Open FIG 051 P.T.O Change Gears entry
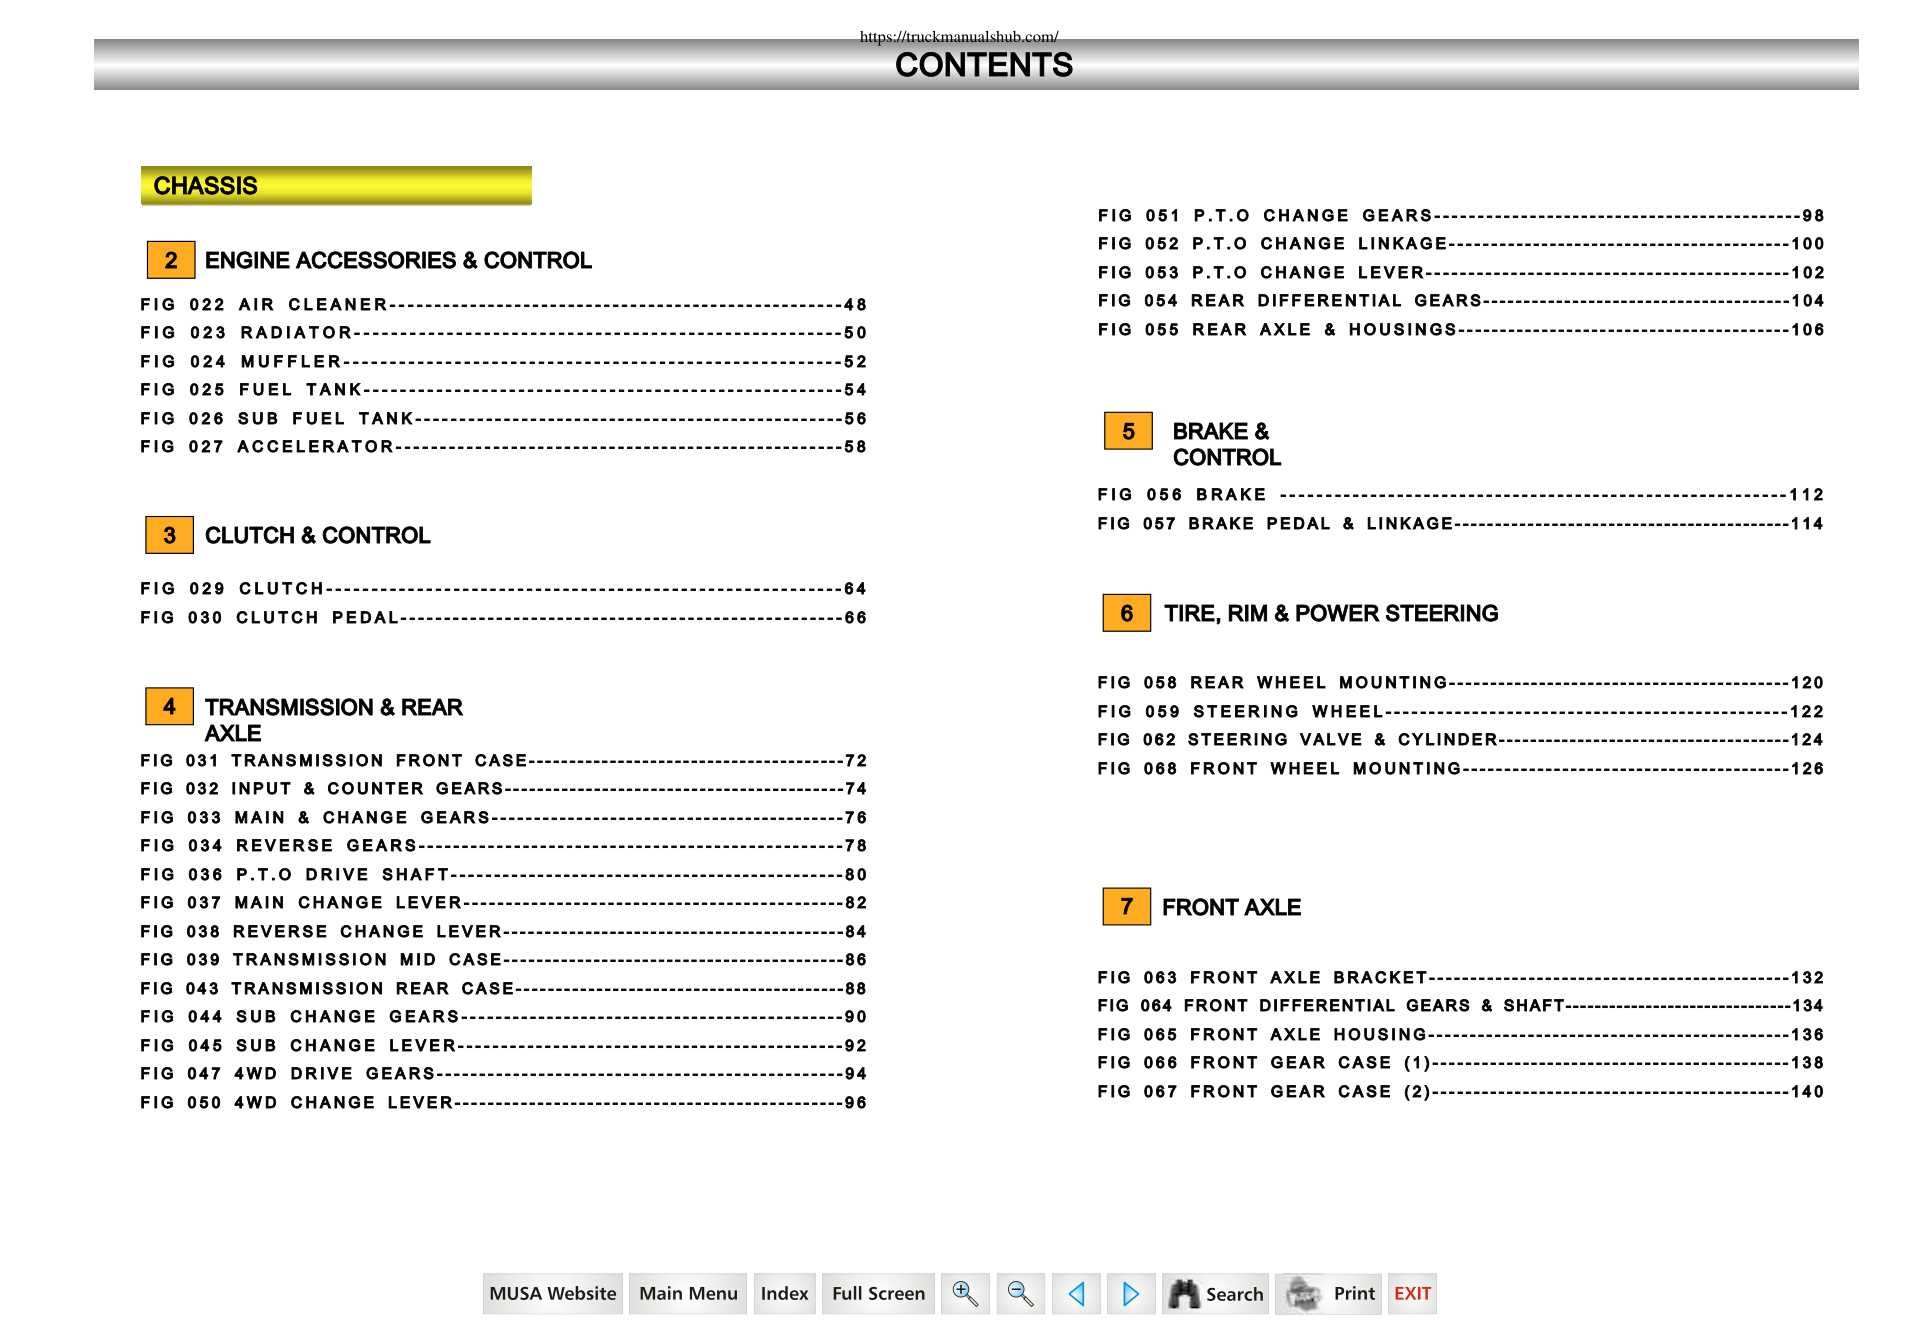Image resolution: width=1920 pixels, height=1320 pixels. [x=1461, y=216]
